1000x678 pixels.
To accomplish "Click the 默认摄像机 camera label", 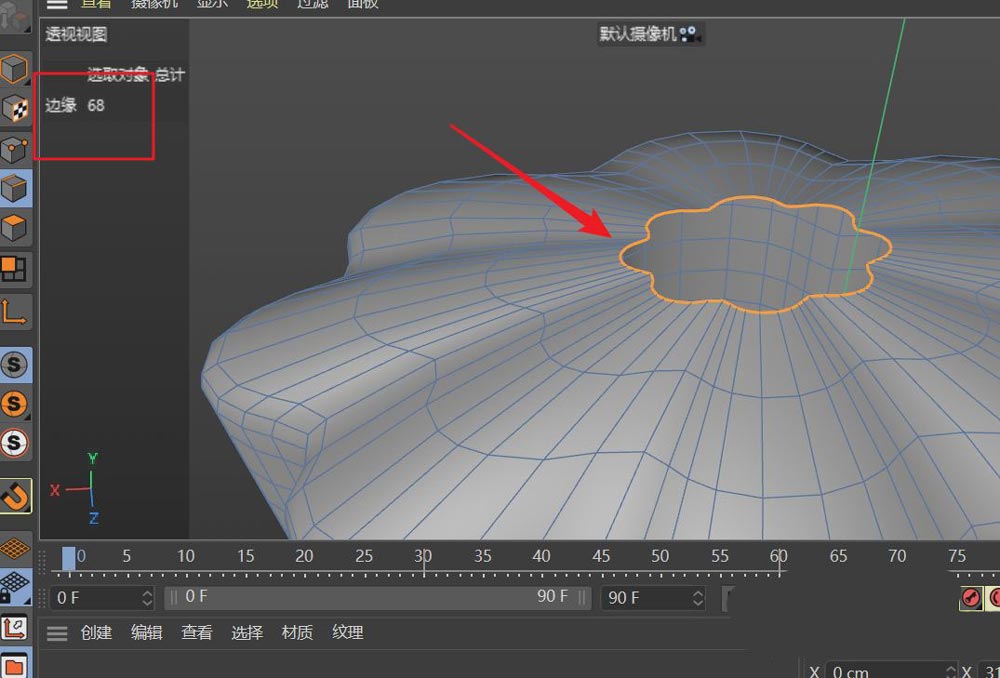I will [637, 34].
